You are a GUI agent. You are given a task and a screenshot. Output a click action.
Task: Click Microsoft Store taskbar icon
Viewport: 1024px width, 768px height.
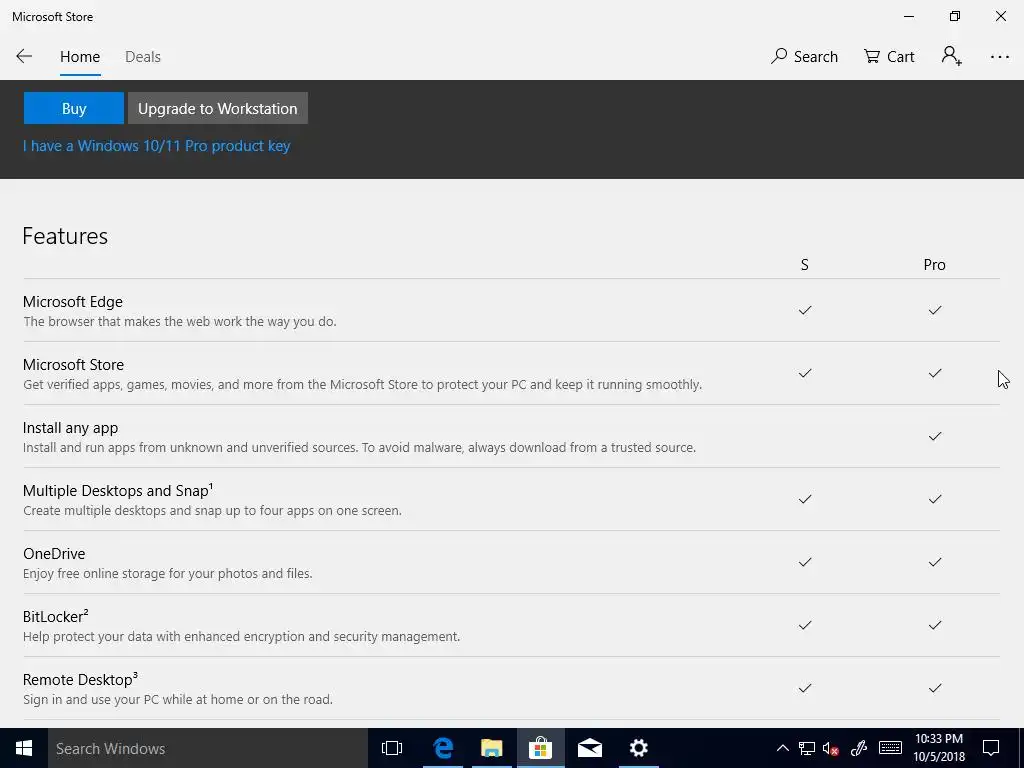pyautogui.click(x=541, y=748)
